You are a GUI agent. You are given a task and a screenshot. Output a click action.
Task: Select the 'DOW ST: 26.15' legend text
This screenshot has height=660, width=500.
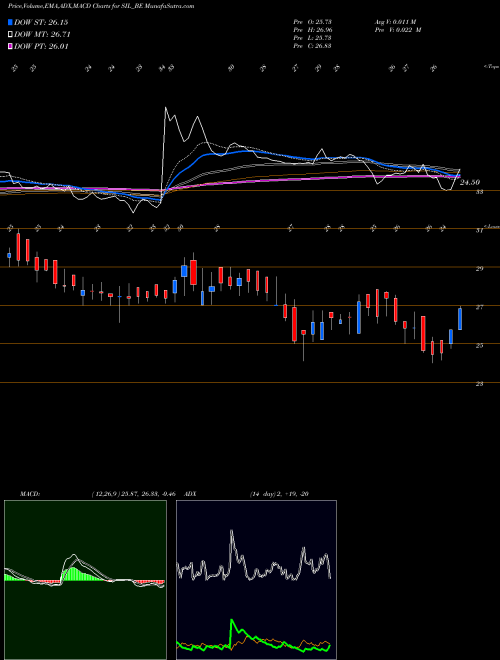41,22
